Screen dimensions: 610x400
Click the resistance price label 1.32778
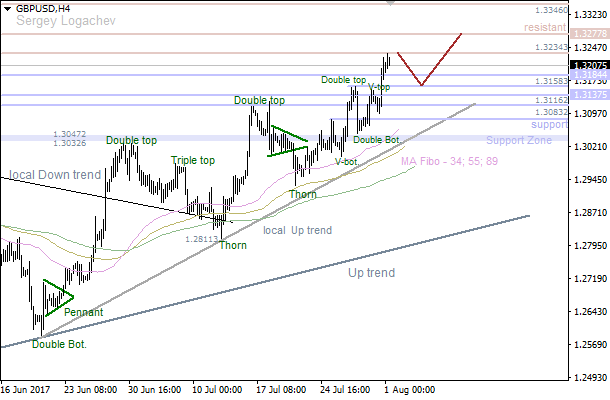click(587, 33)
